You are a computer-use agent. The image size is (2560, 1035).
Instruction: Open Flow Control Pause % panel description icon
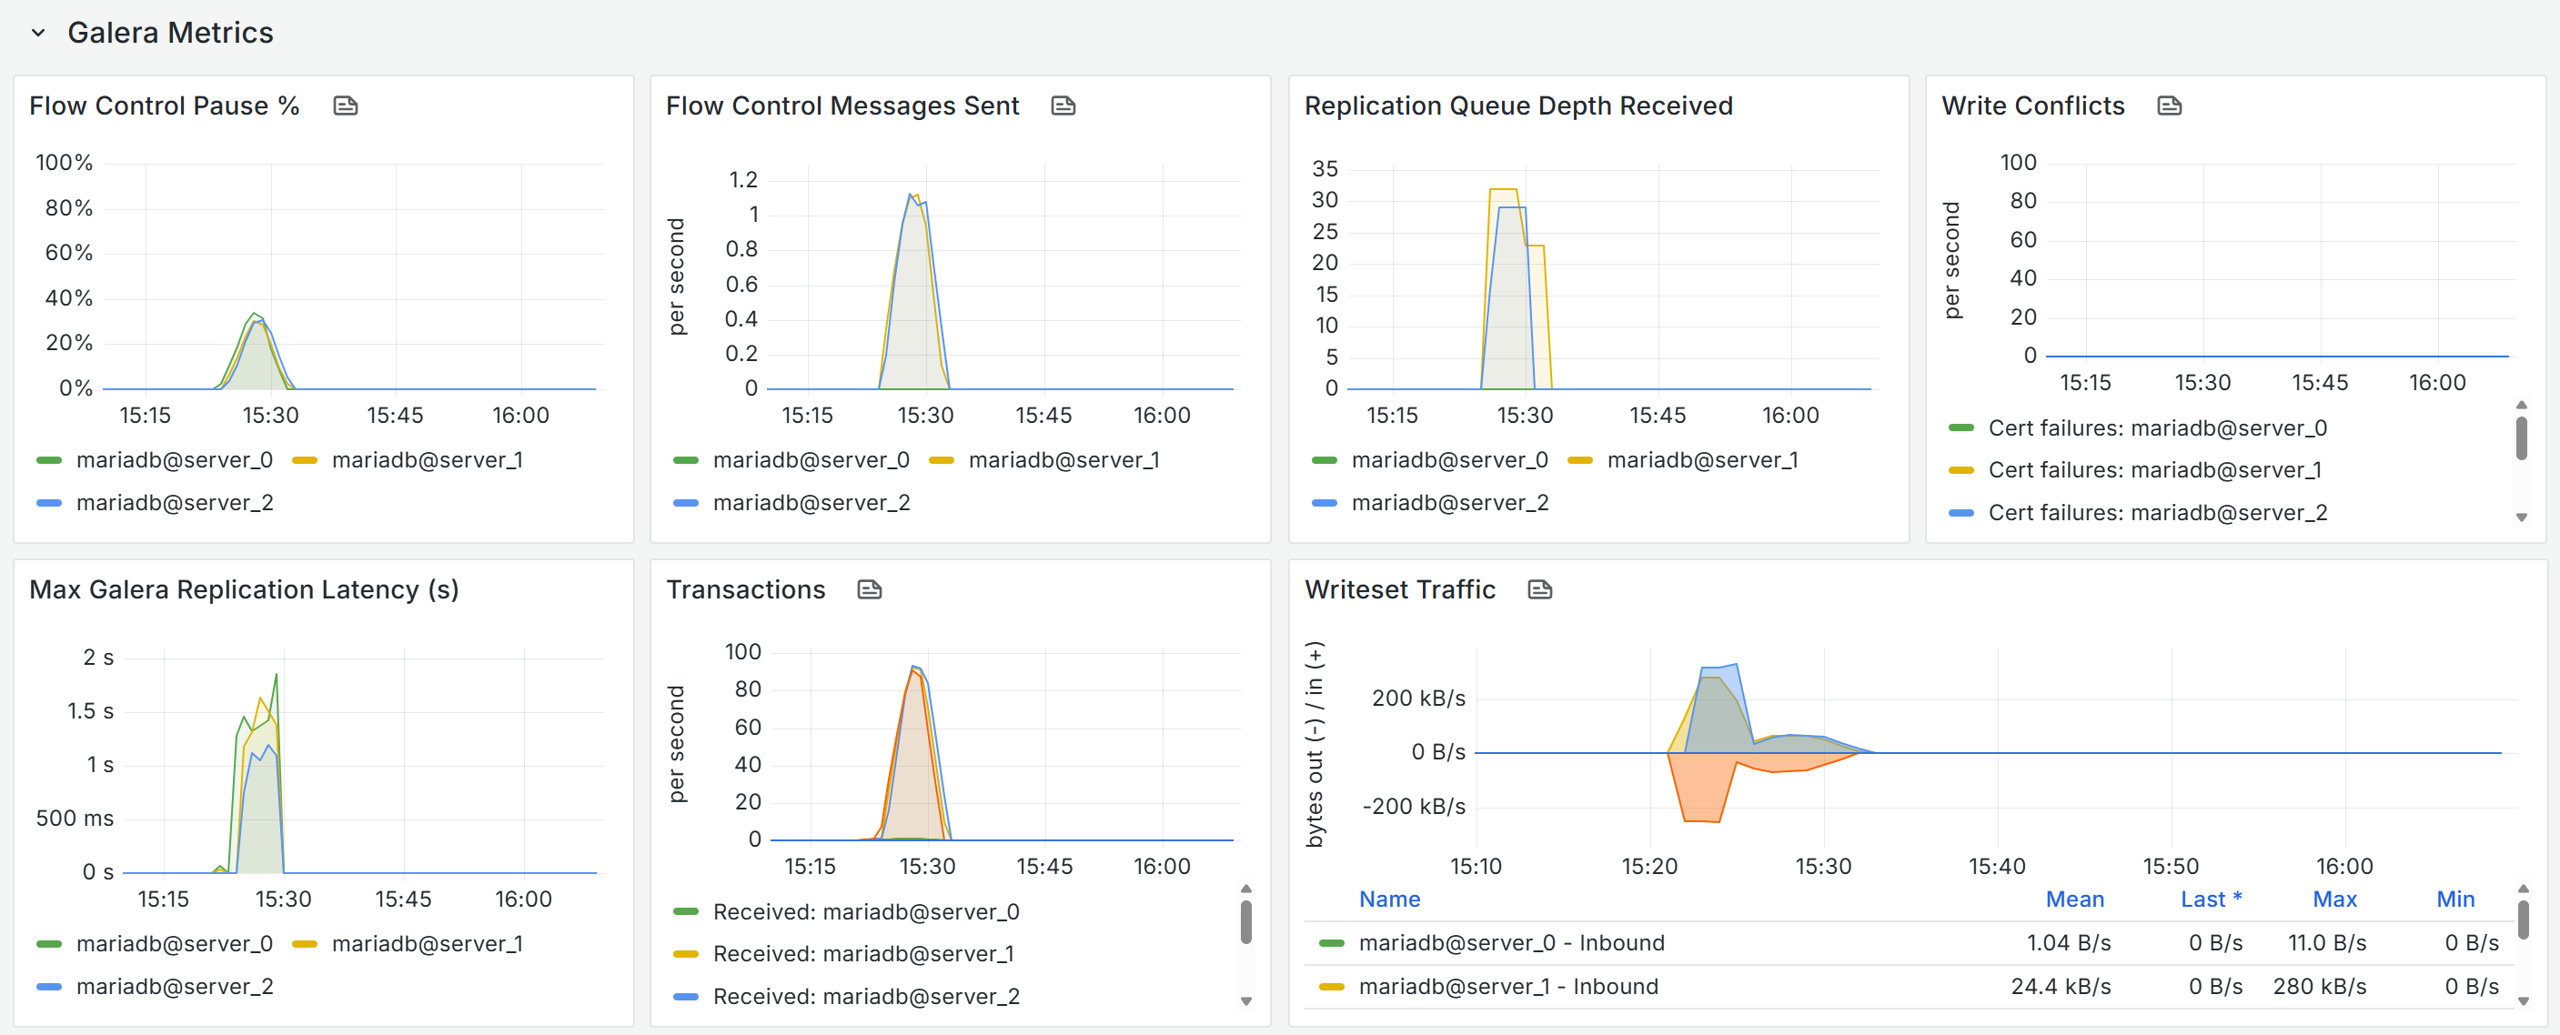point(345,106)
